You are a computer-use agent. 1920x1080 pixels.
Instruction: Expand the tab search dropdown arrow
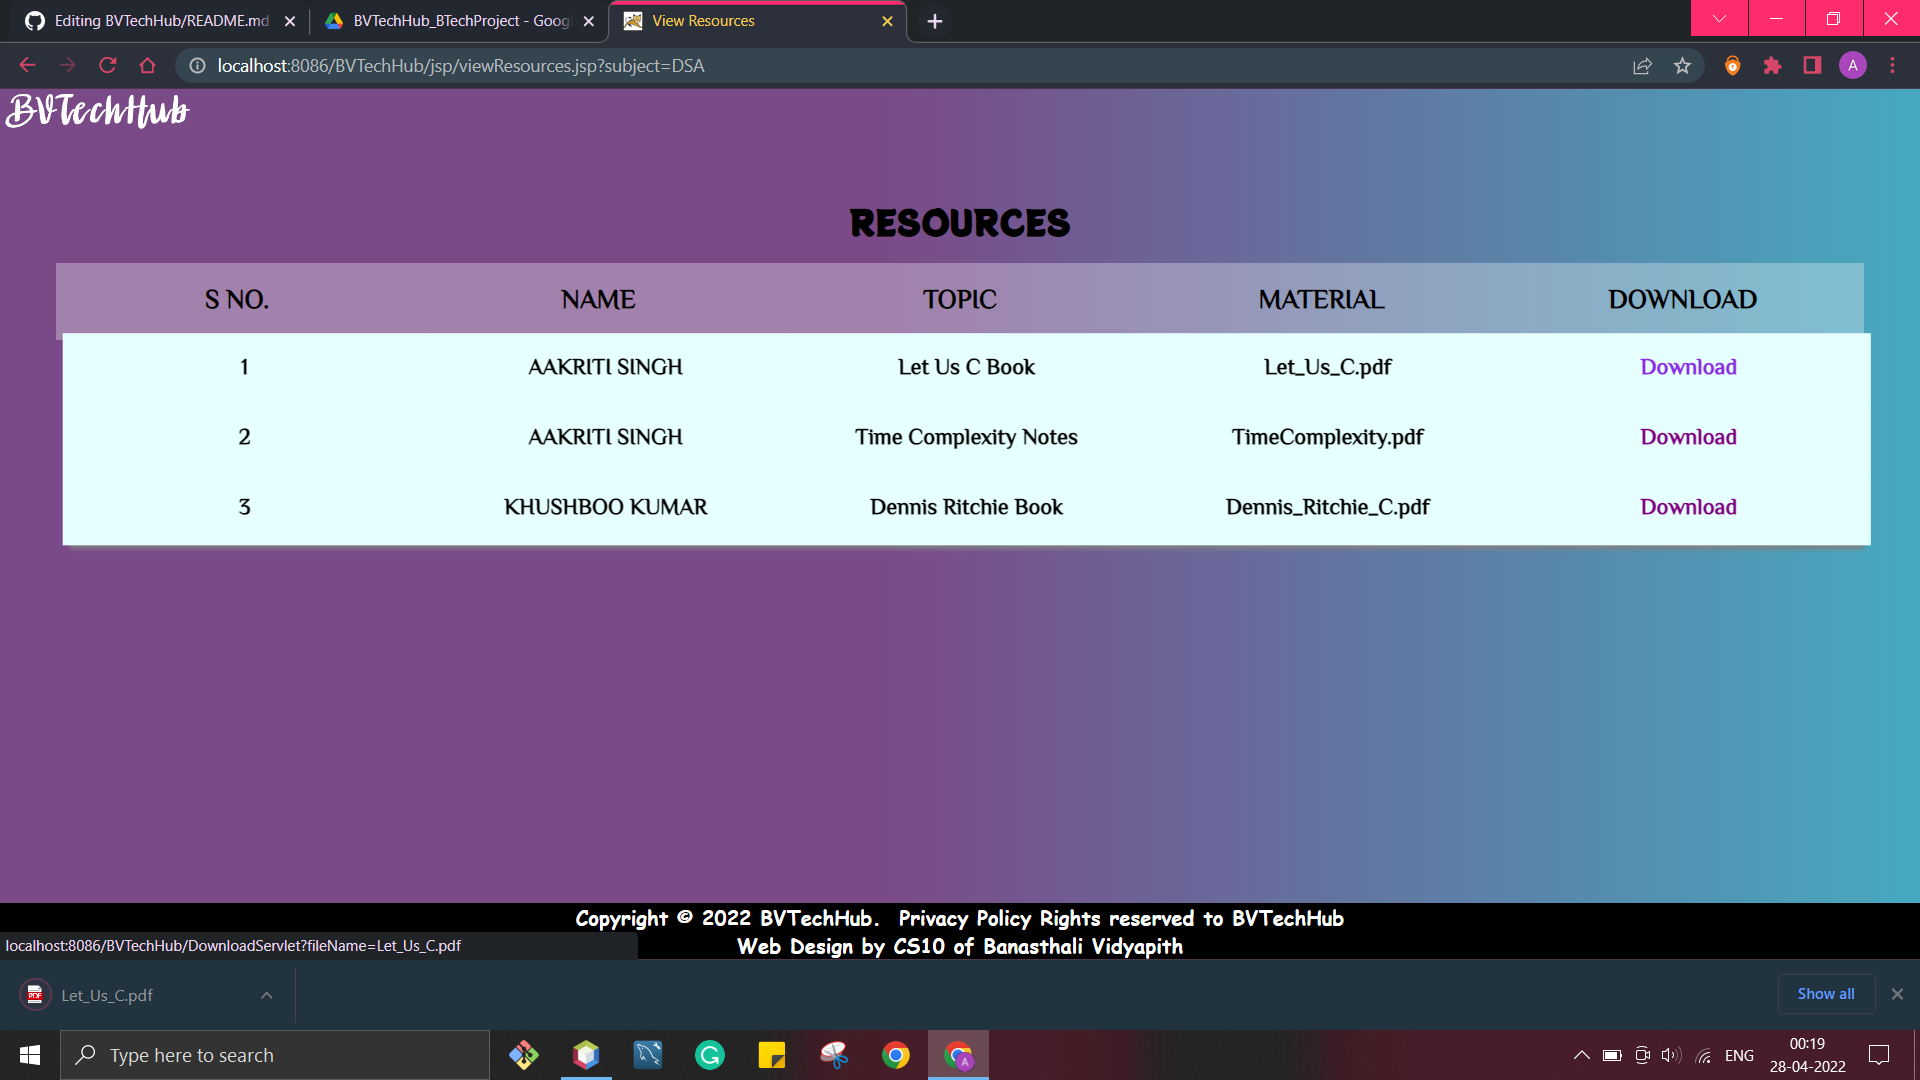[x=1719, y=18]
